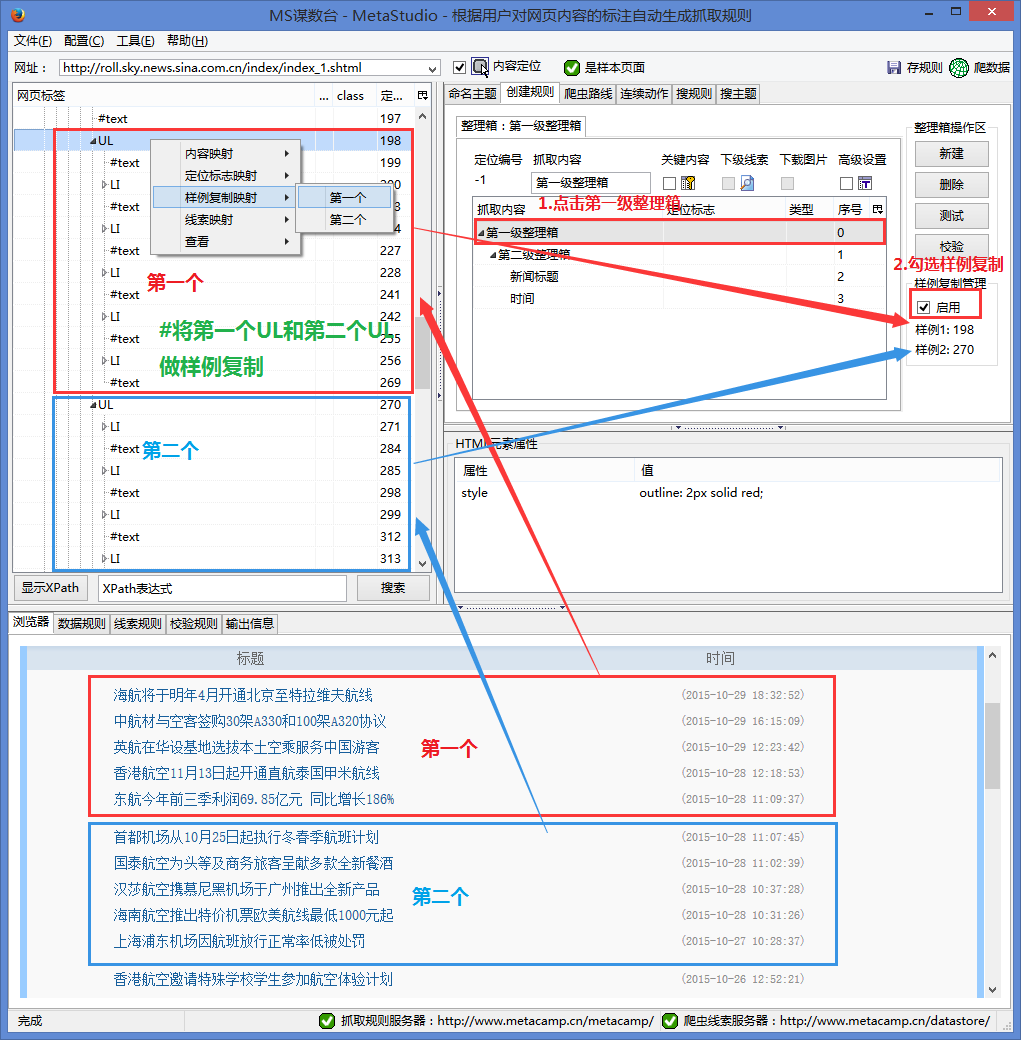Click the 存规则 floppy disk icon
The image size is (1021, 1040).
(894, 68)
